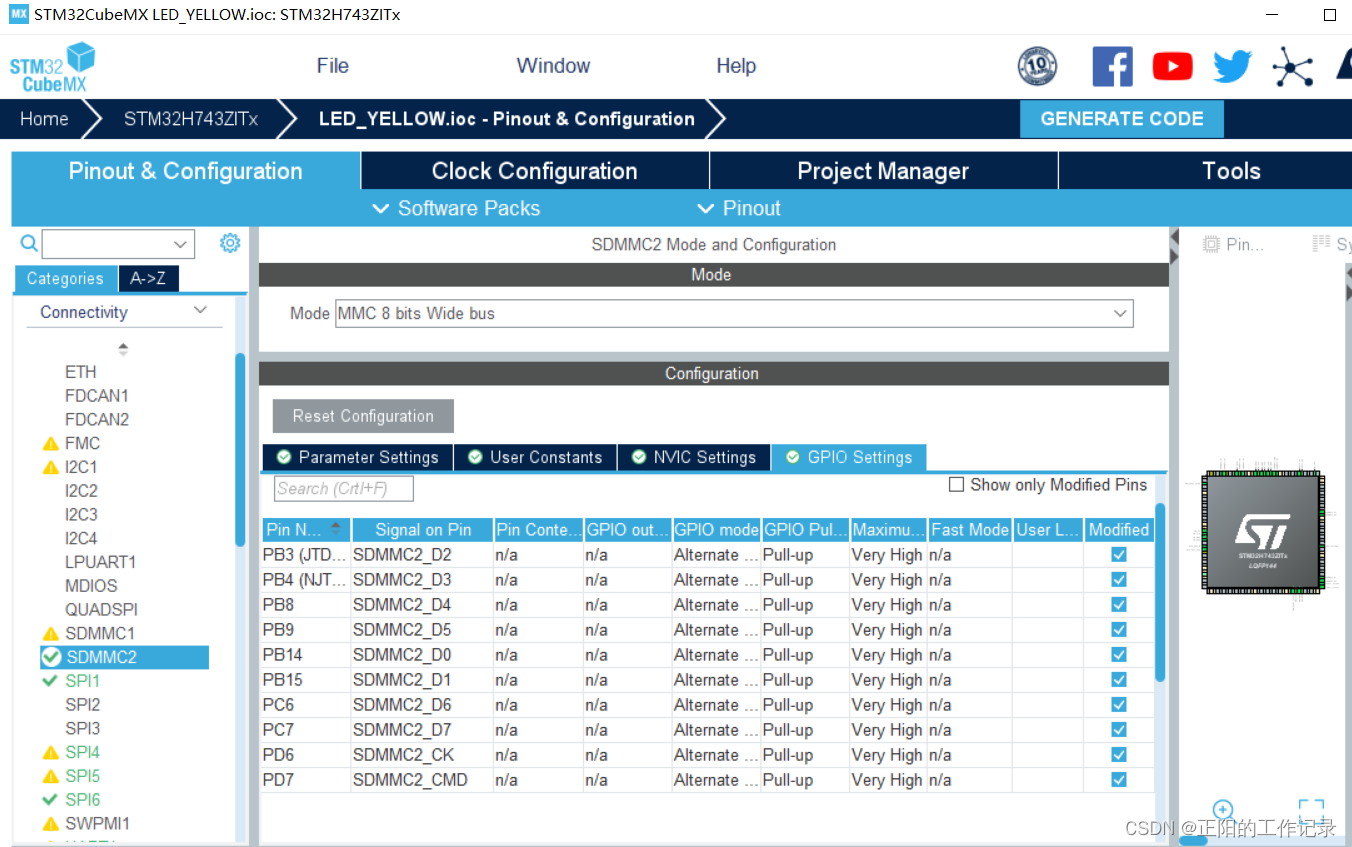Toggle Modified checkbox for PB3 row

pyautogui.click(x=1119, y=555)
